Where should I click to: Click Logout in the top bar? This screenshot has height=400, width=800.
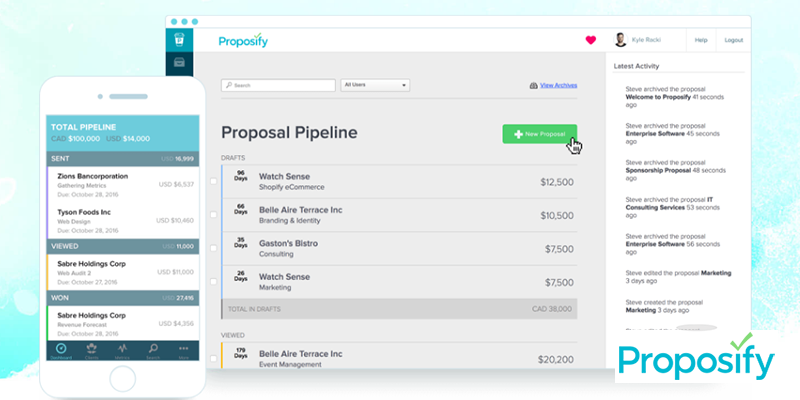733,40
